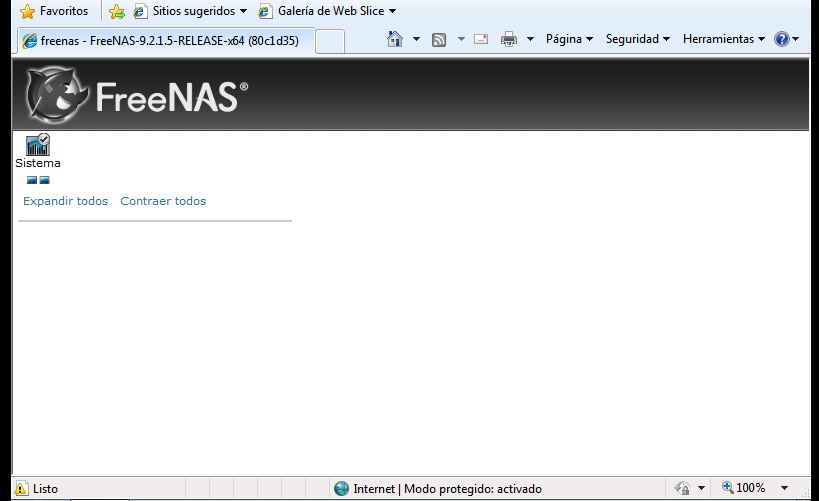The image size is (819, 501).
Task: Click the FreeNAS shark logo
Action: [57, 95]
